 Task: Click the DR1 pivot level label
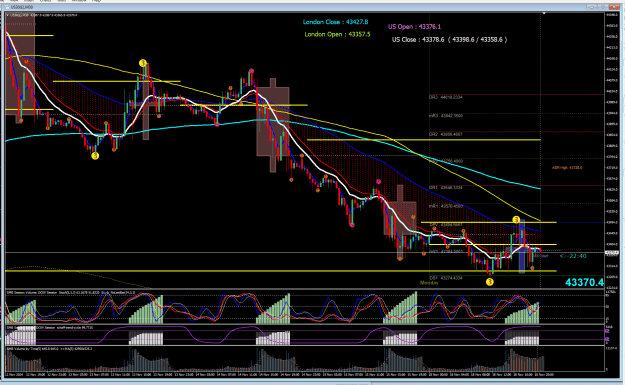(x=446, y=187)
